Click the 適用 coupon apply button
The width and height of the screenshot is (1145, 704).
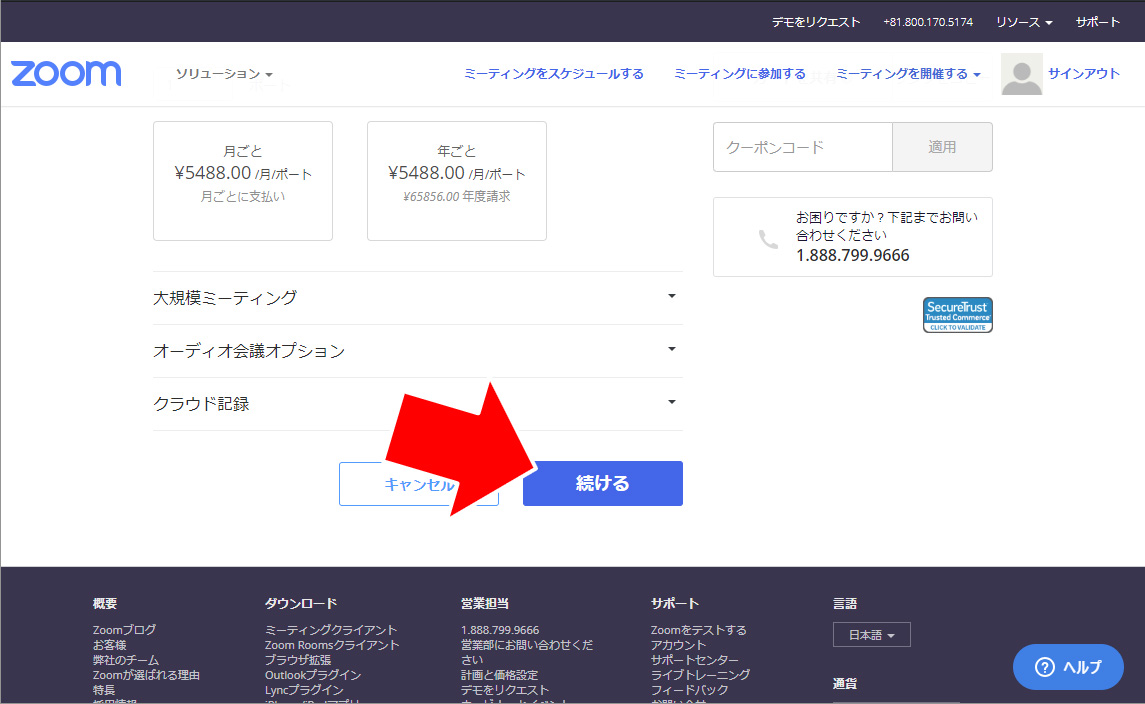(x=942, y=147)
